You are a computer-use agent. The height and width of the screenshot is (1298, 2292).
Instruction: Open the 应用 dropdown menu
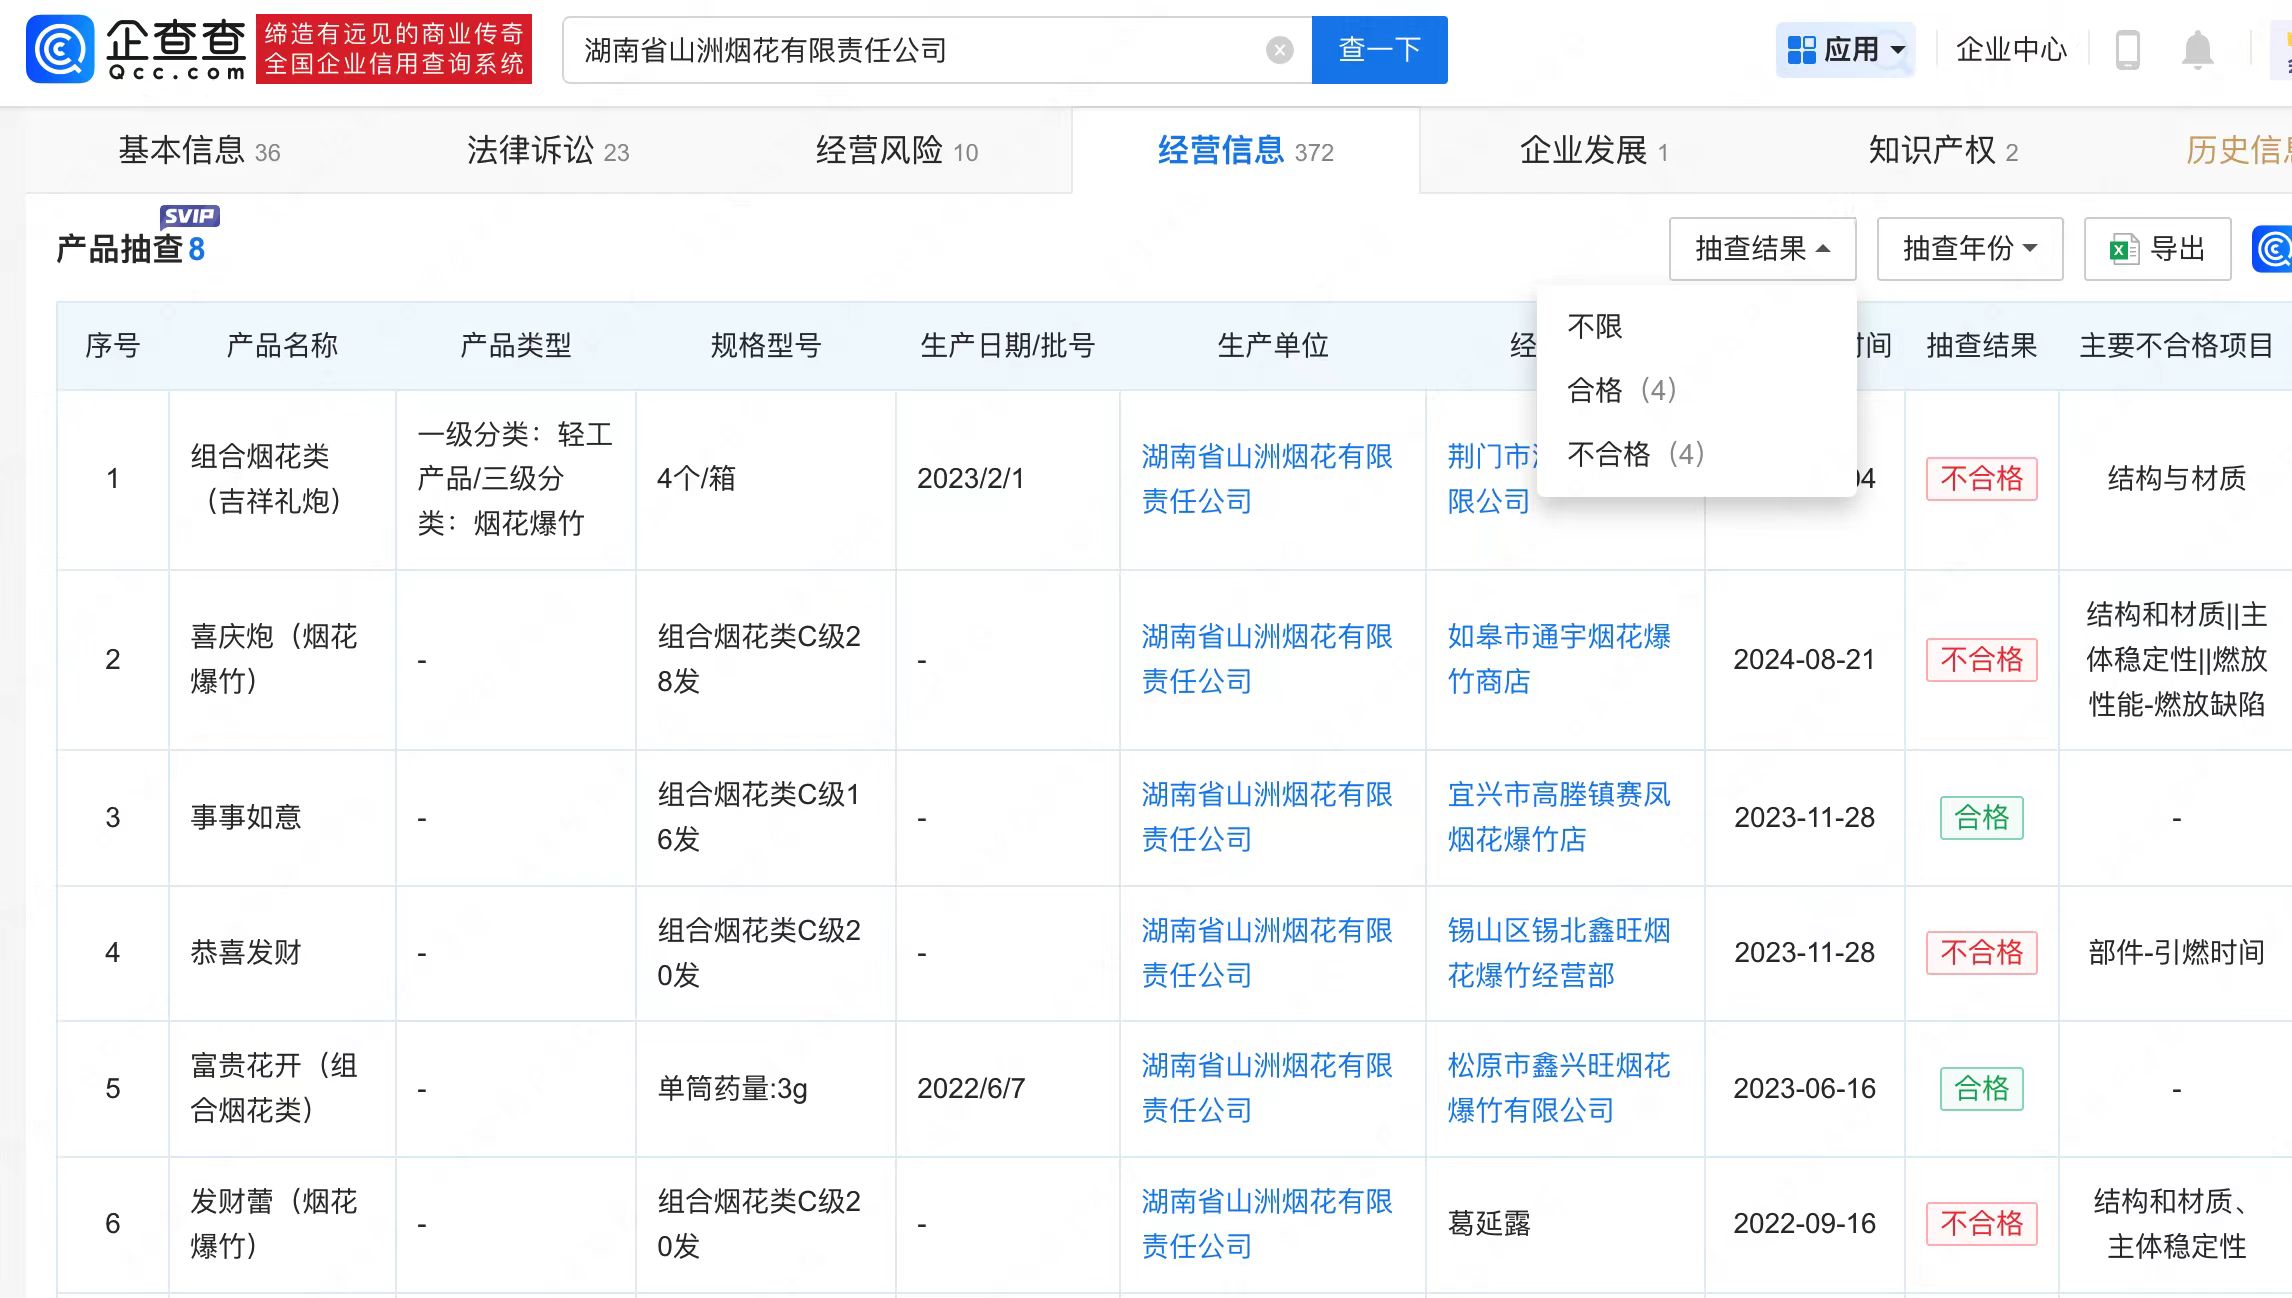(x=1846, y=49)
